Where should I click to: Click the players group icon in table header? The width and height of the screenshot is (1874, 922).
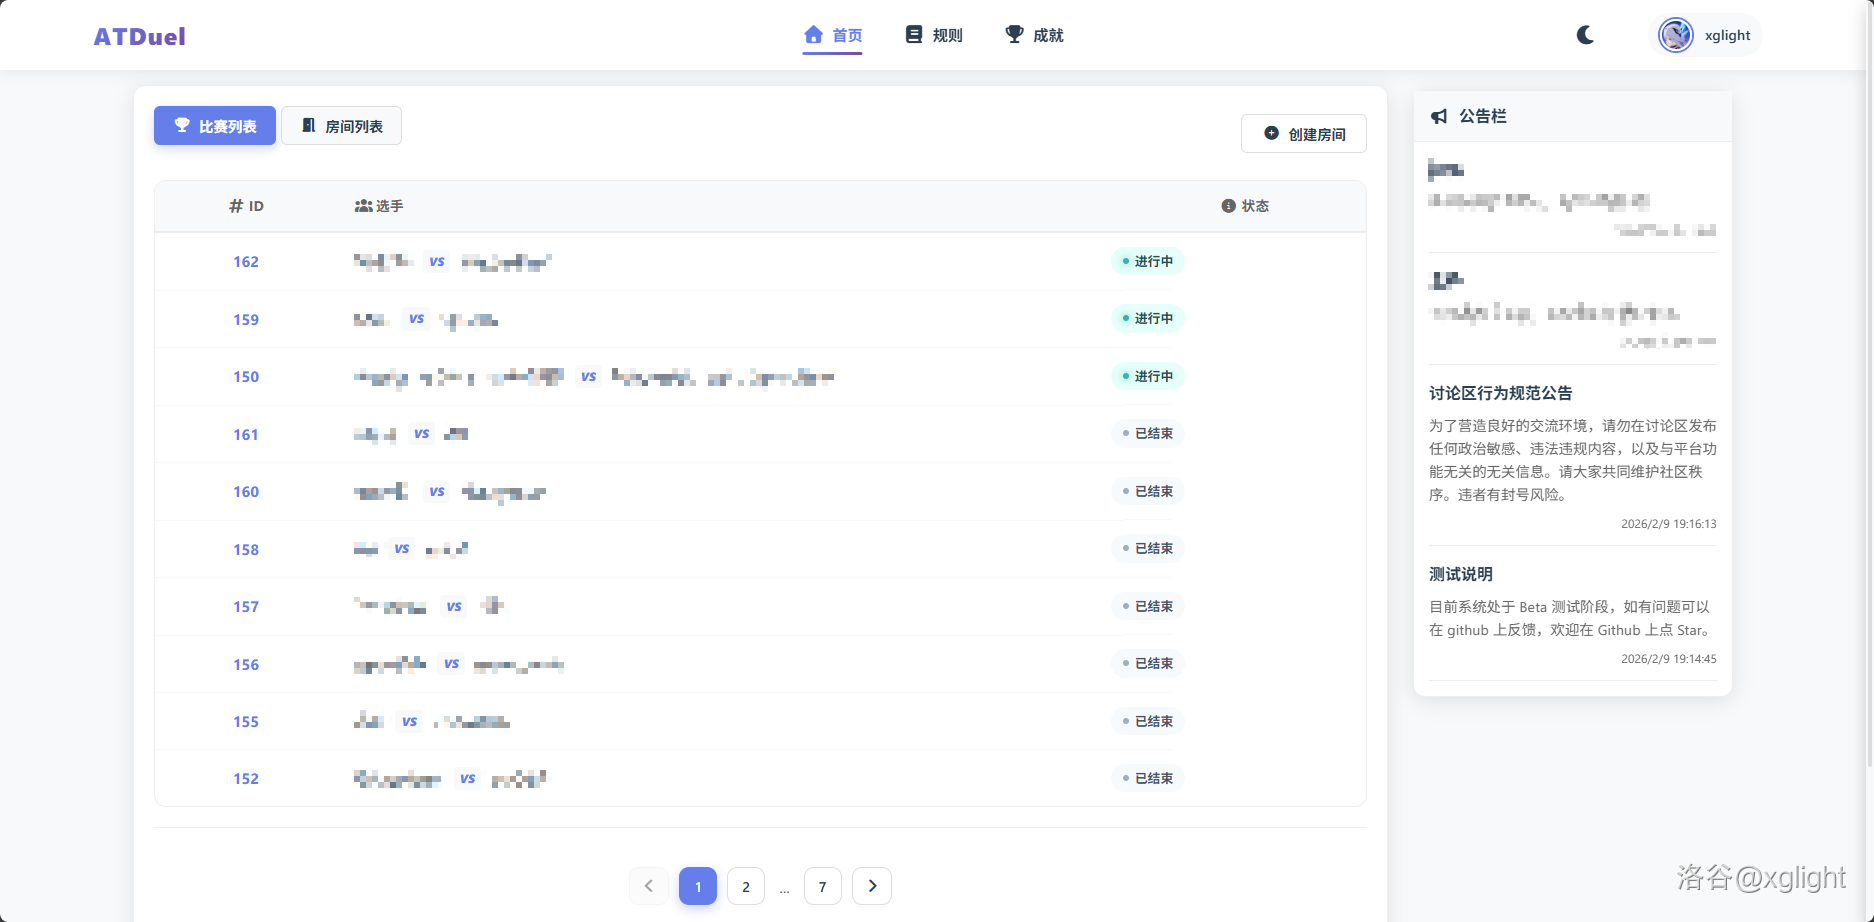pyautogui.click(x=363, y=206)
